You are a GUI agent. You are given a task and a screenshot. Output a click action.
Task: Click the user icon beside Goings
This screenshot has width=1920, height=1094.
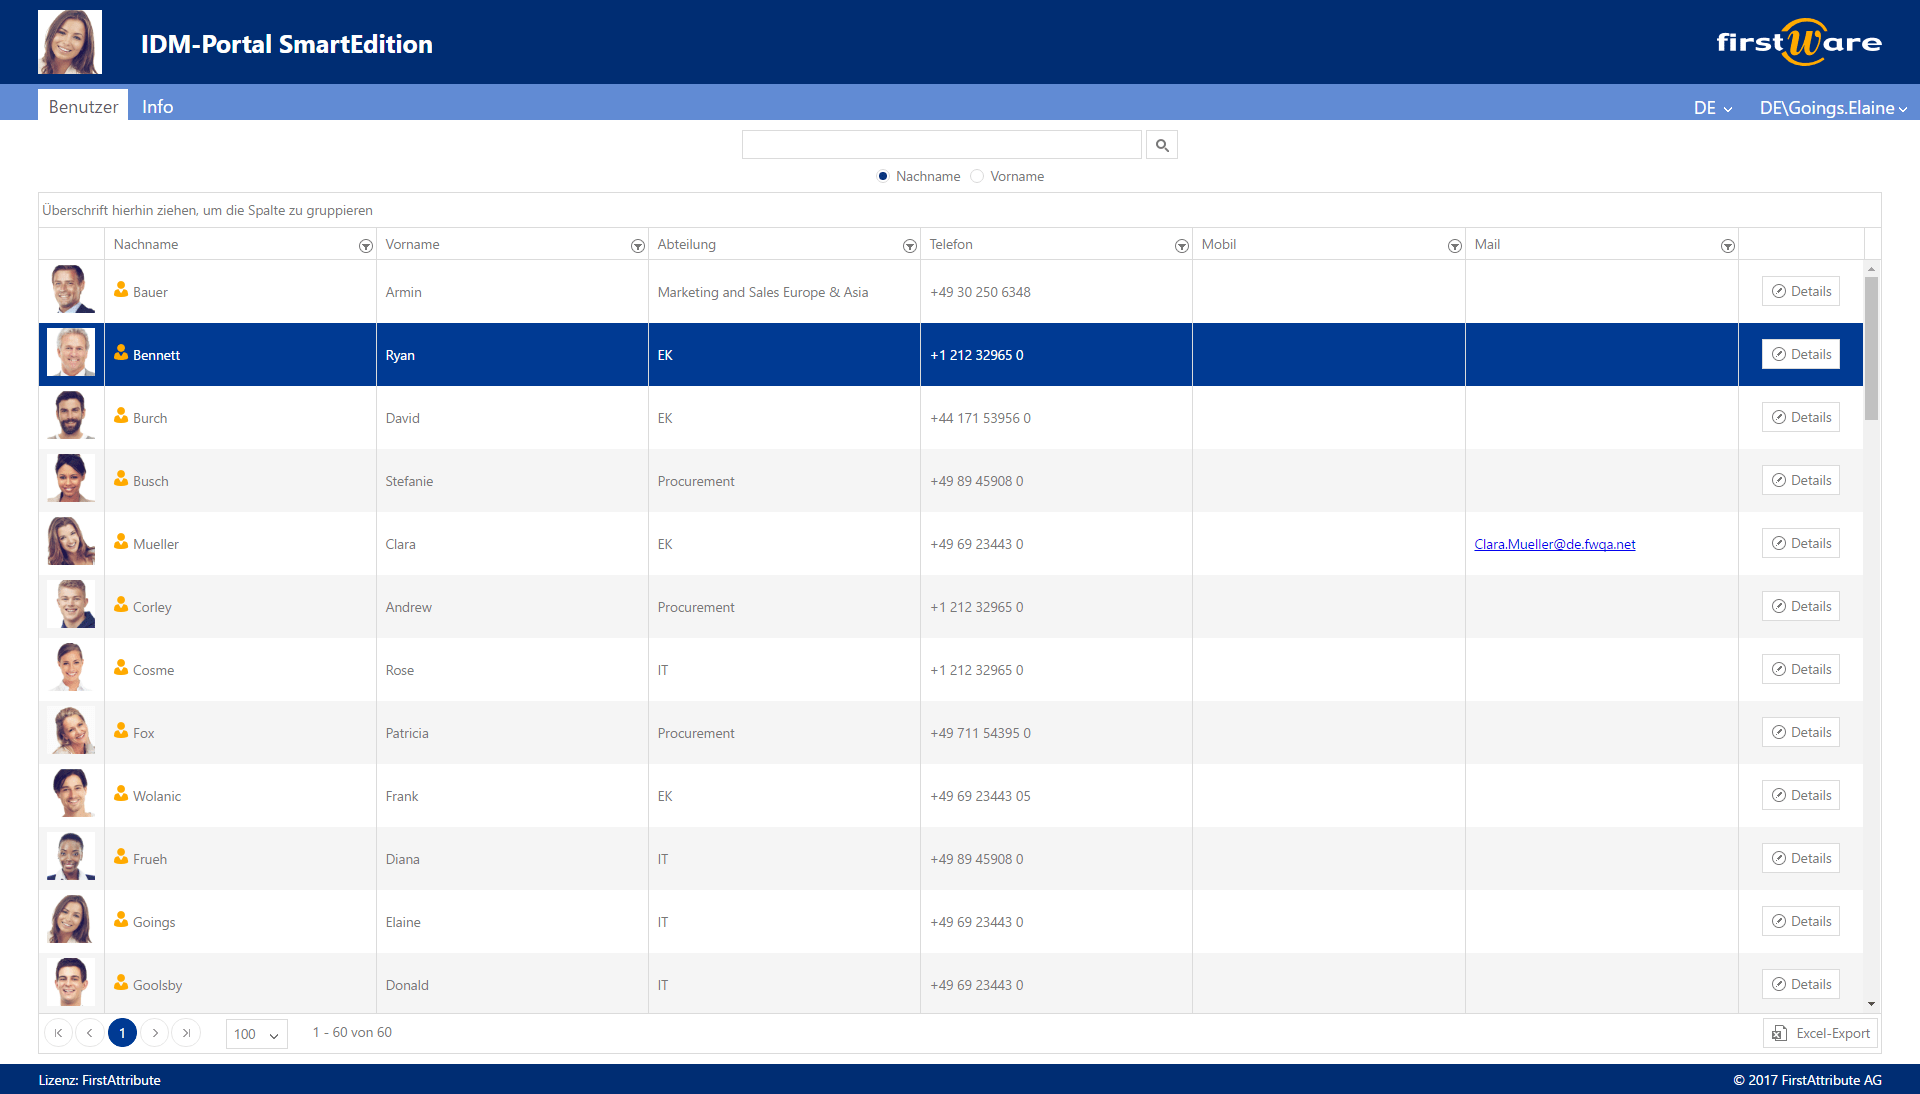pos(121,920)
